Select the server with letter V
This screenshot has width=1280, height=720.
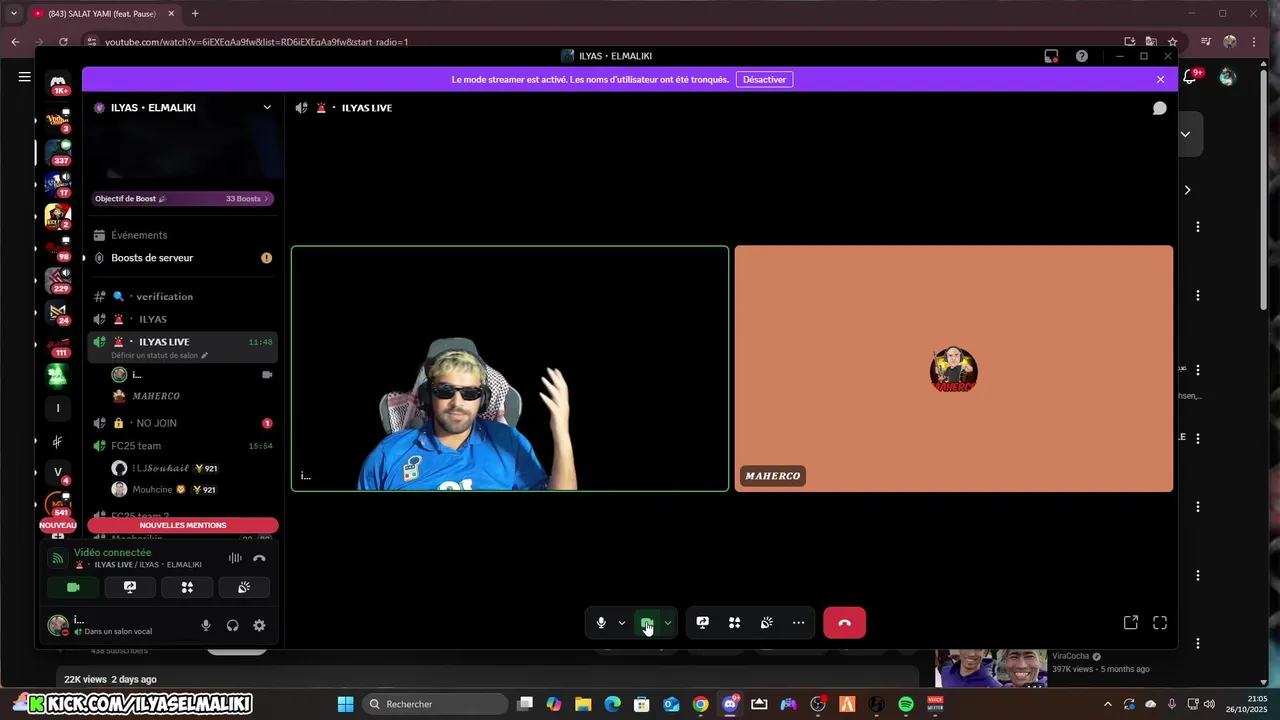point(58,472)
